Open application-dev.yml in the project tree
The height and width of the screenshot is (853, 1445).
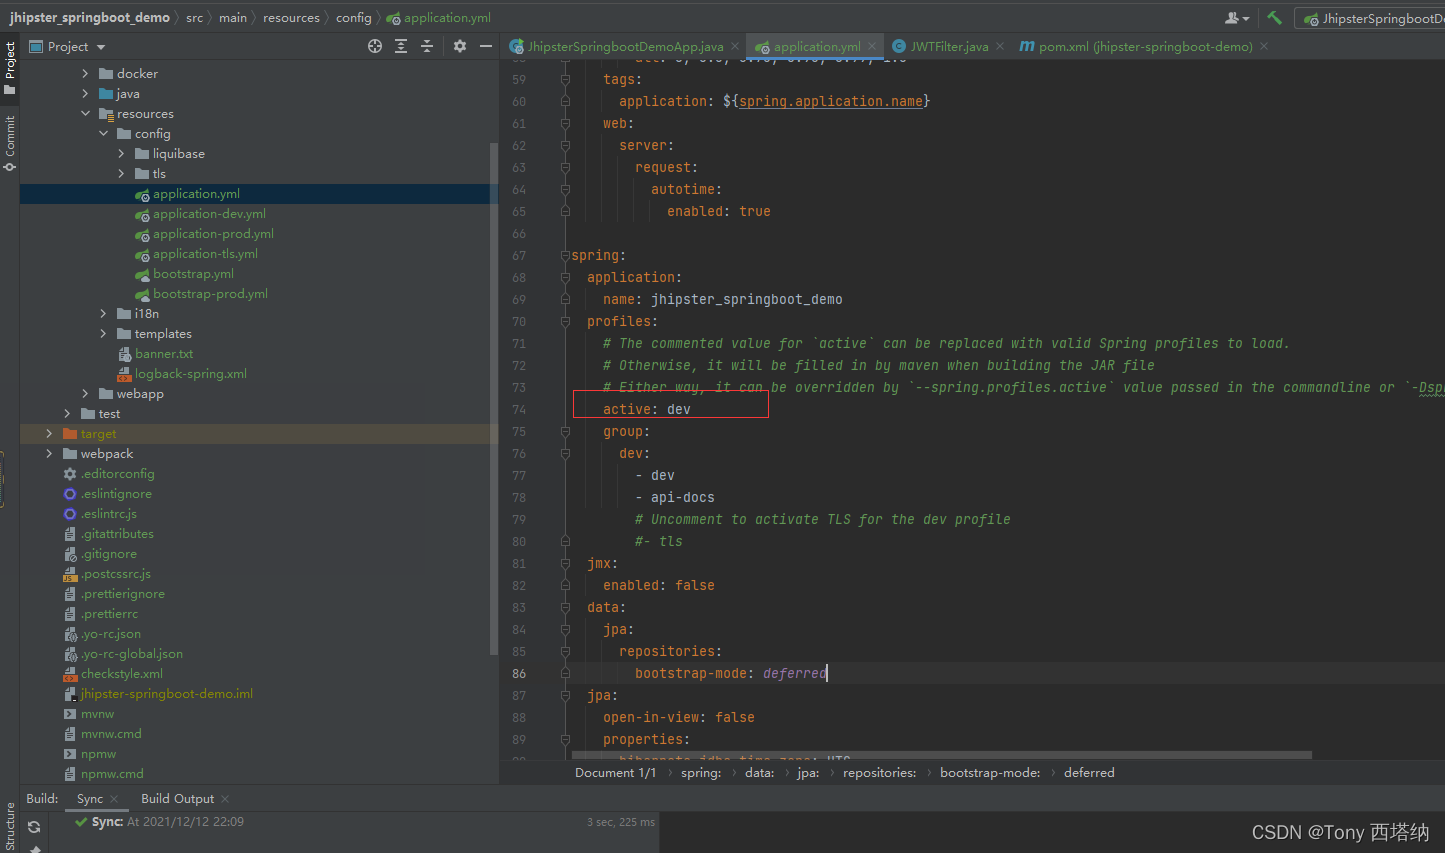209,214
